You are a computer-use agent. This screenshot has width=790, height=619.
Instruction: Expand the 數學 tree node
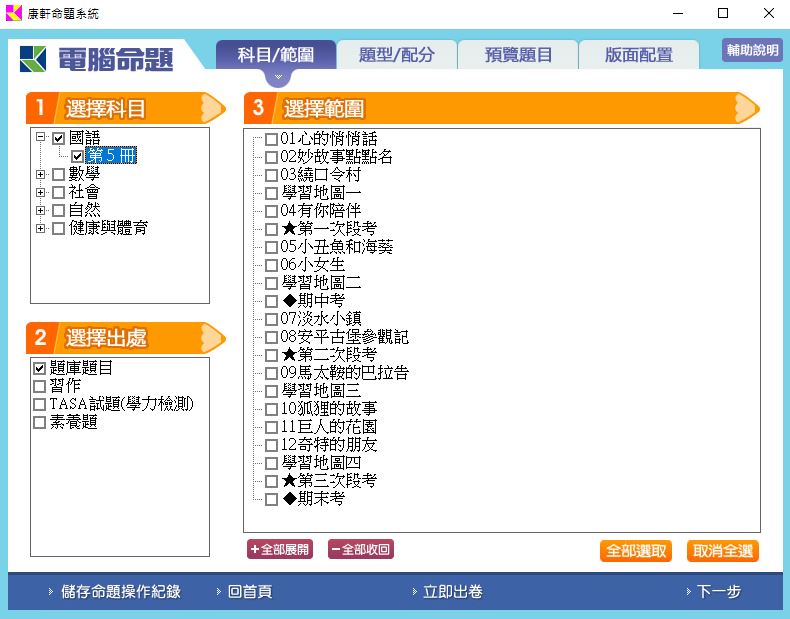point(40,174)
